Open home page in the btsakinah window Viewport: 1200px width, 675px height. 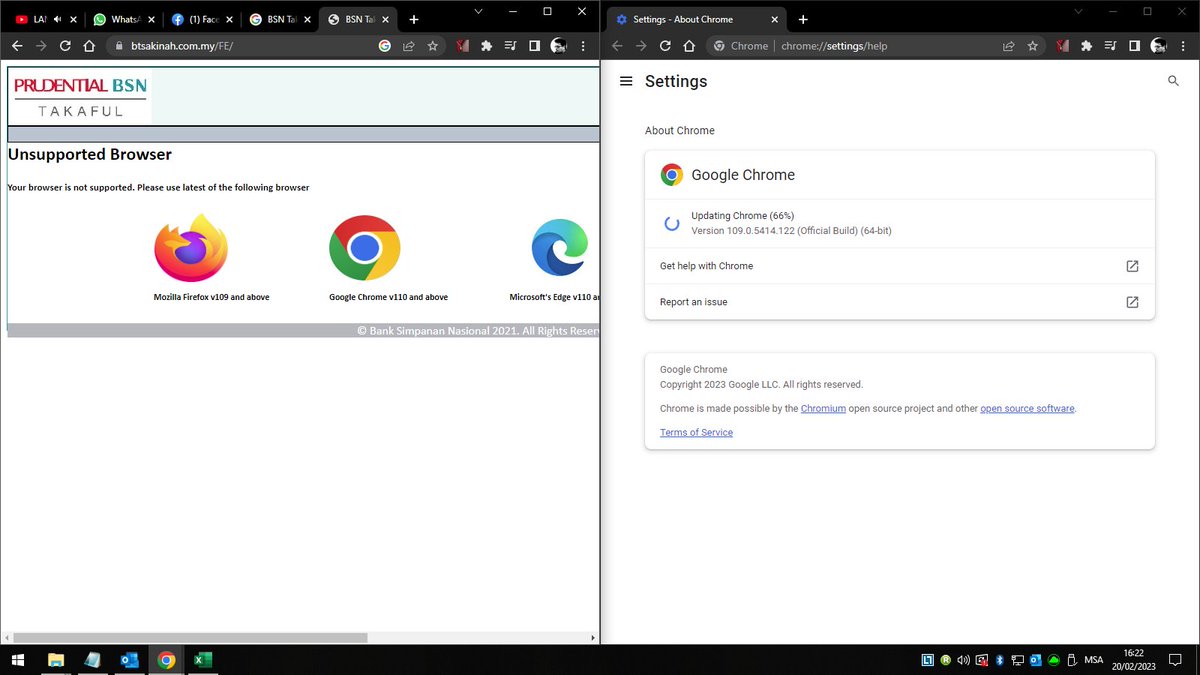[89, 46]
